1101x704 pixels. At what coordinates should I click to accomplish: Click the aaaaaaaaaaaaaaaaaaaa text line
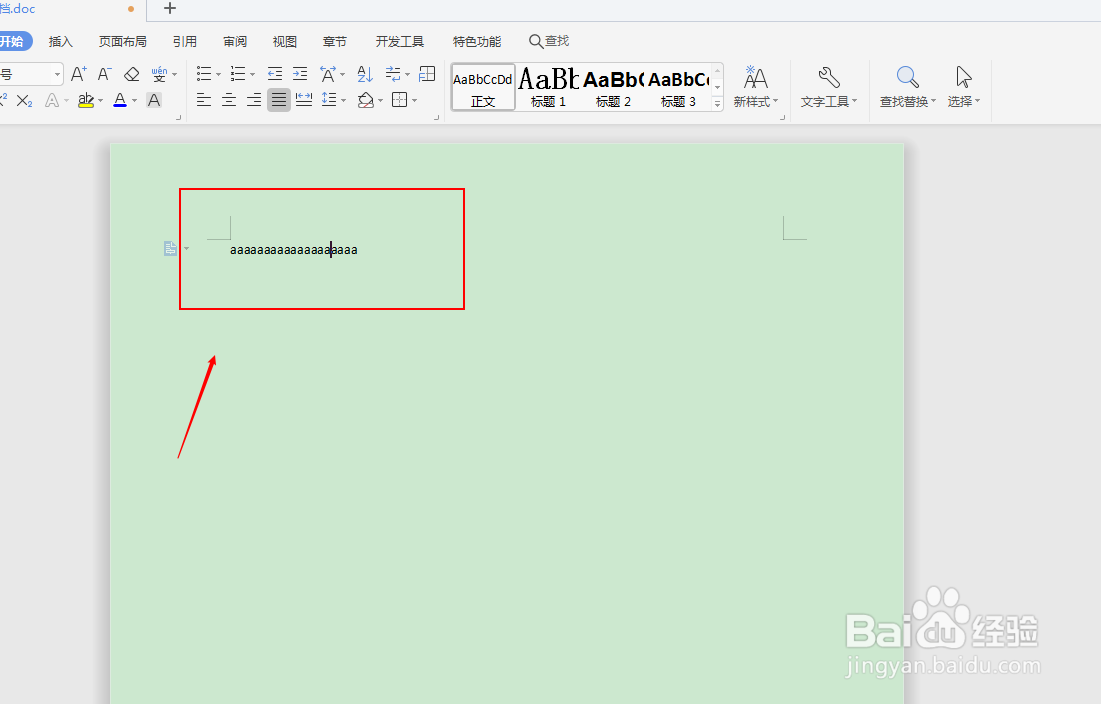(294, 250)
